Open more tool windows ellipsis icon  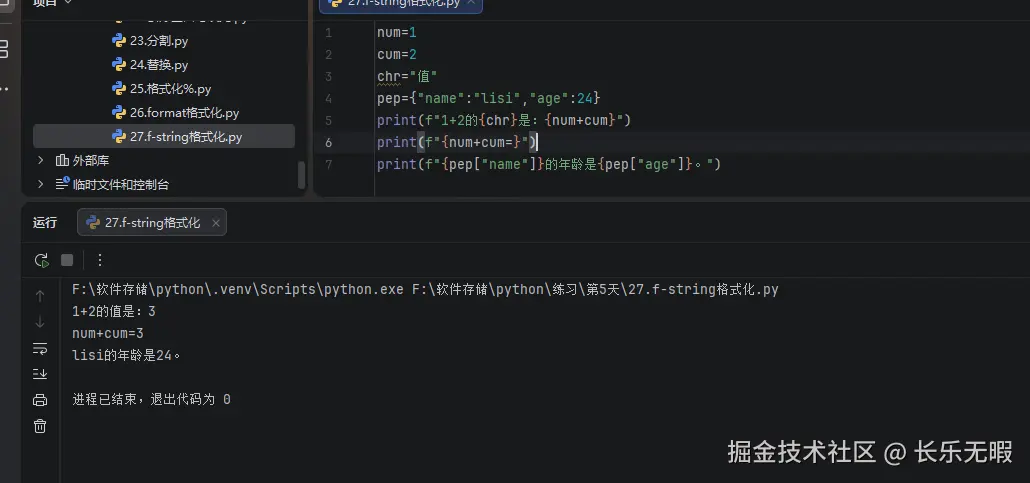(x=4, y=89)
